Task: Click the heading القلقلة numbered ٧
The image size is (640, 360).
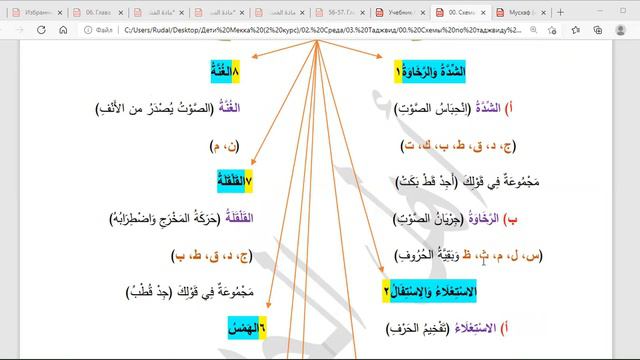Action: (x=235, y=181)
